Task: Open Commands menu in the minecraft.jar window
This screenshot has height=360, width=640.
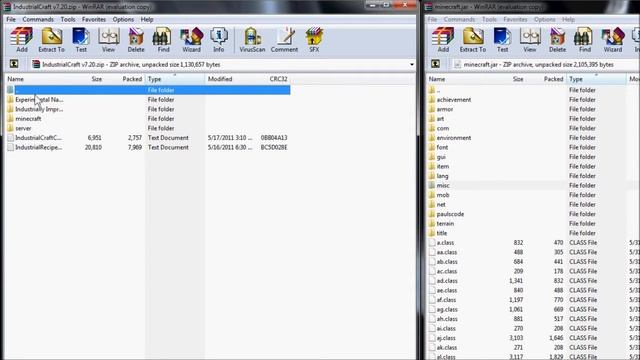Action: pyautogui.click(x=459, y=19)
